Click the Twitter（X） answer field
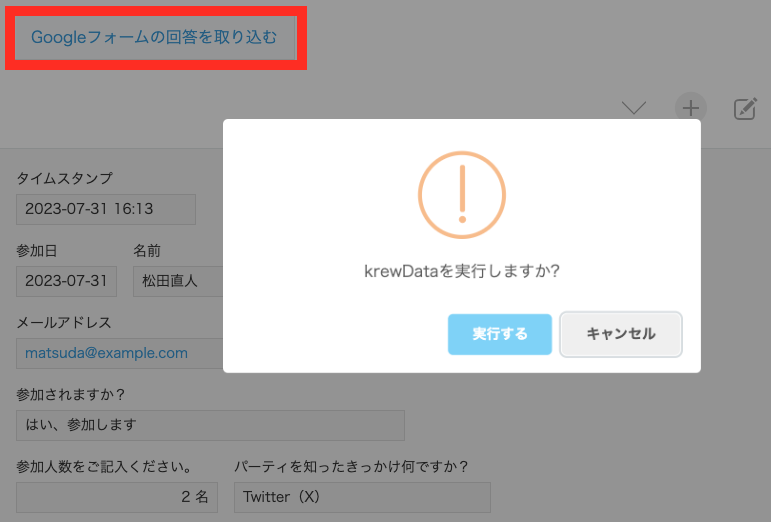 362,497
